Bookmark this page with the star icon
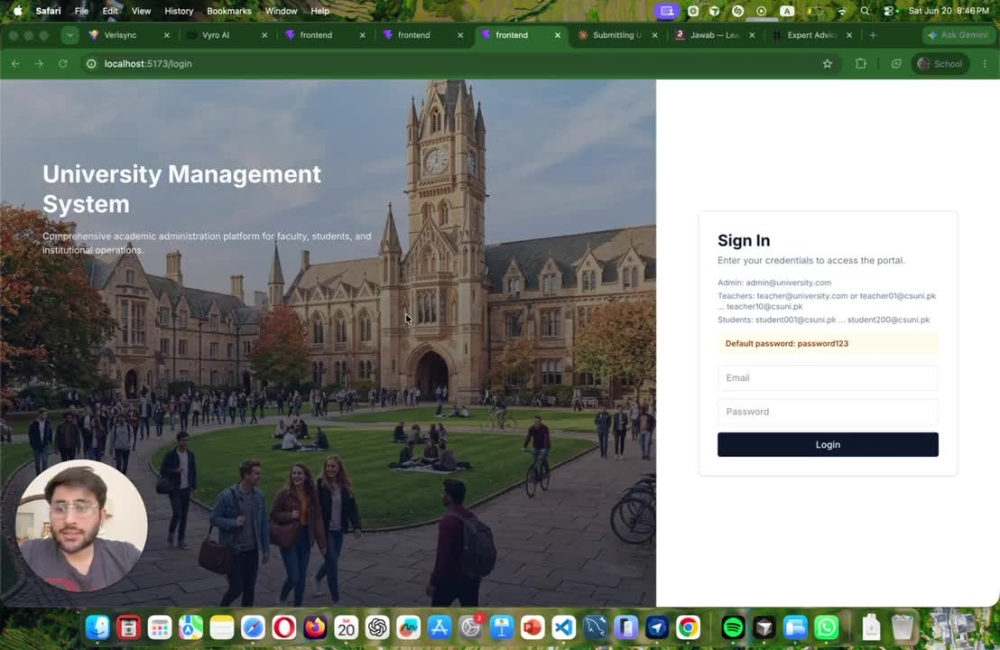Screen dimensions: 1000x650 827,64
